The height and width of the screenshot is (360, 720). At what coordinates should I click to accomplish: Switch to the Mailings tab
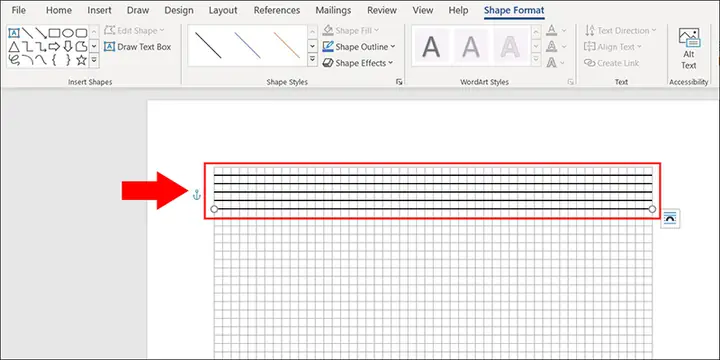pyautogui.click(x=333, y=10)
